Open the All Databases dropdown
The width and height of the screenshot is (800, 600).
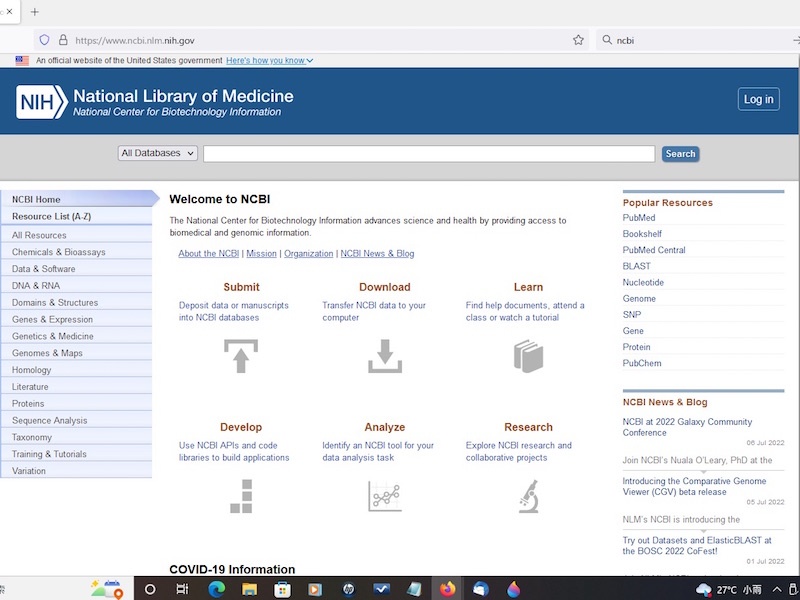coord(158,153)
